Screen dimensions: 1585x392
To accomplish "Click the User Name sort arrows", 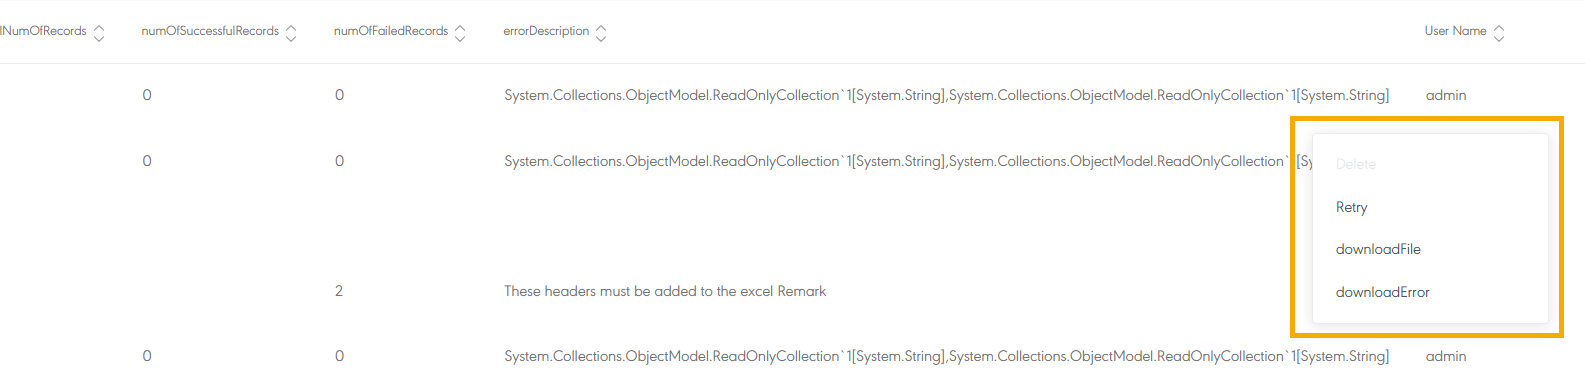I will (x=1499, y=33).
